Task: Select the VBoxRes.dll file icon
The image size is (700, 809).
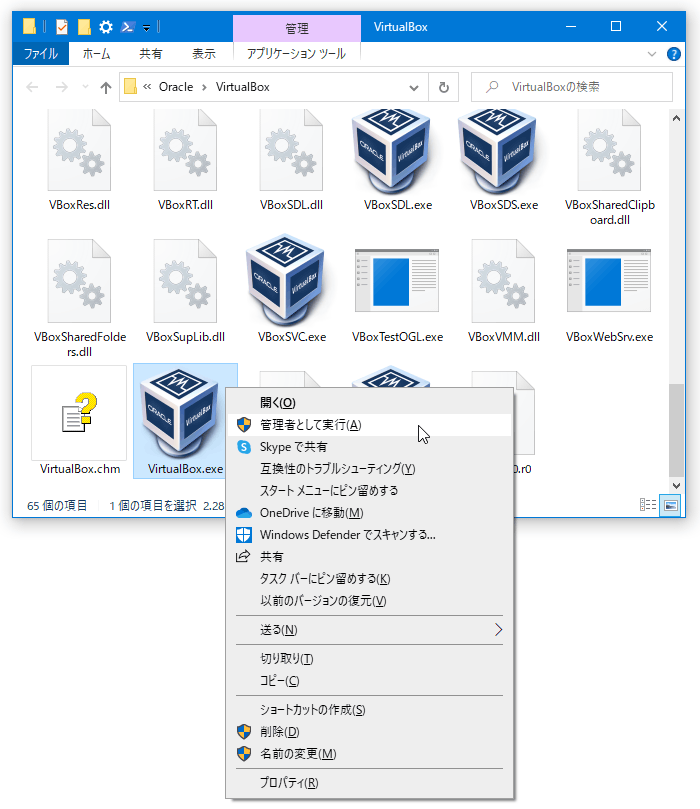Action: [79, 150]
